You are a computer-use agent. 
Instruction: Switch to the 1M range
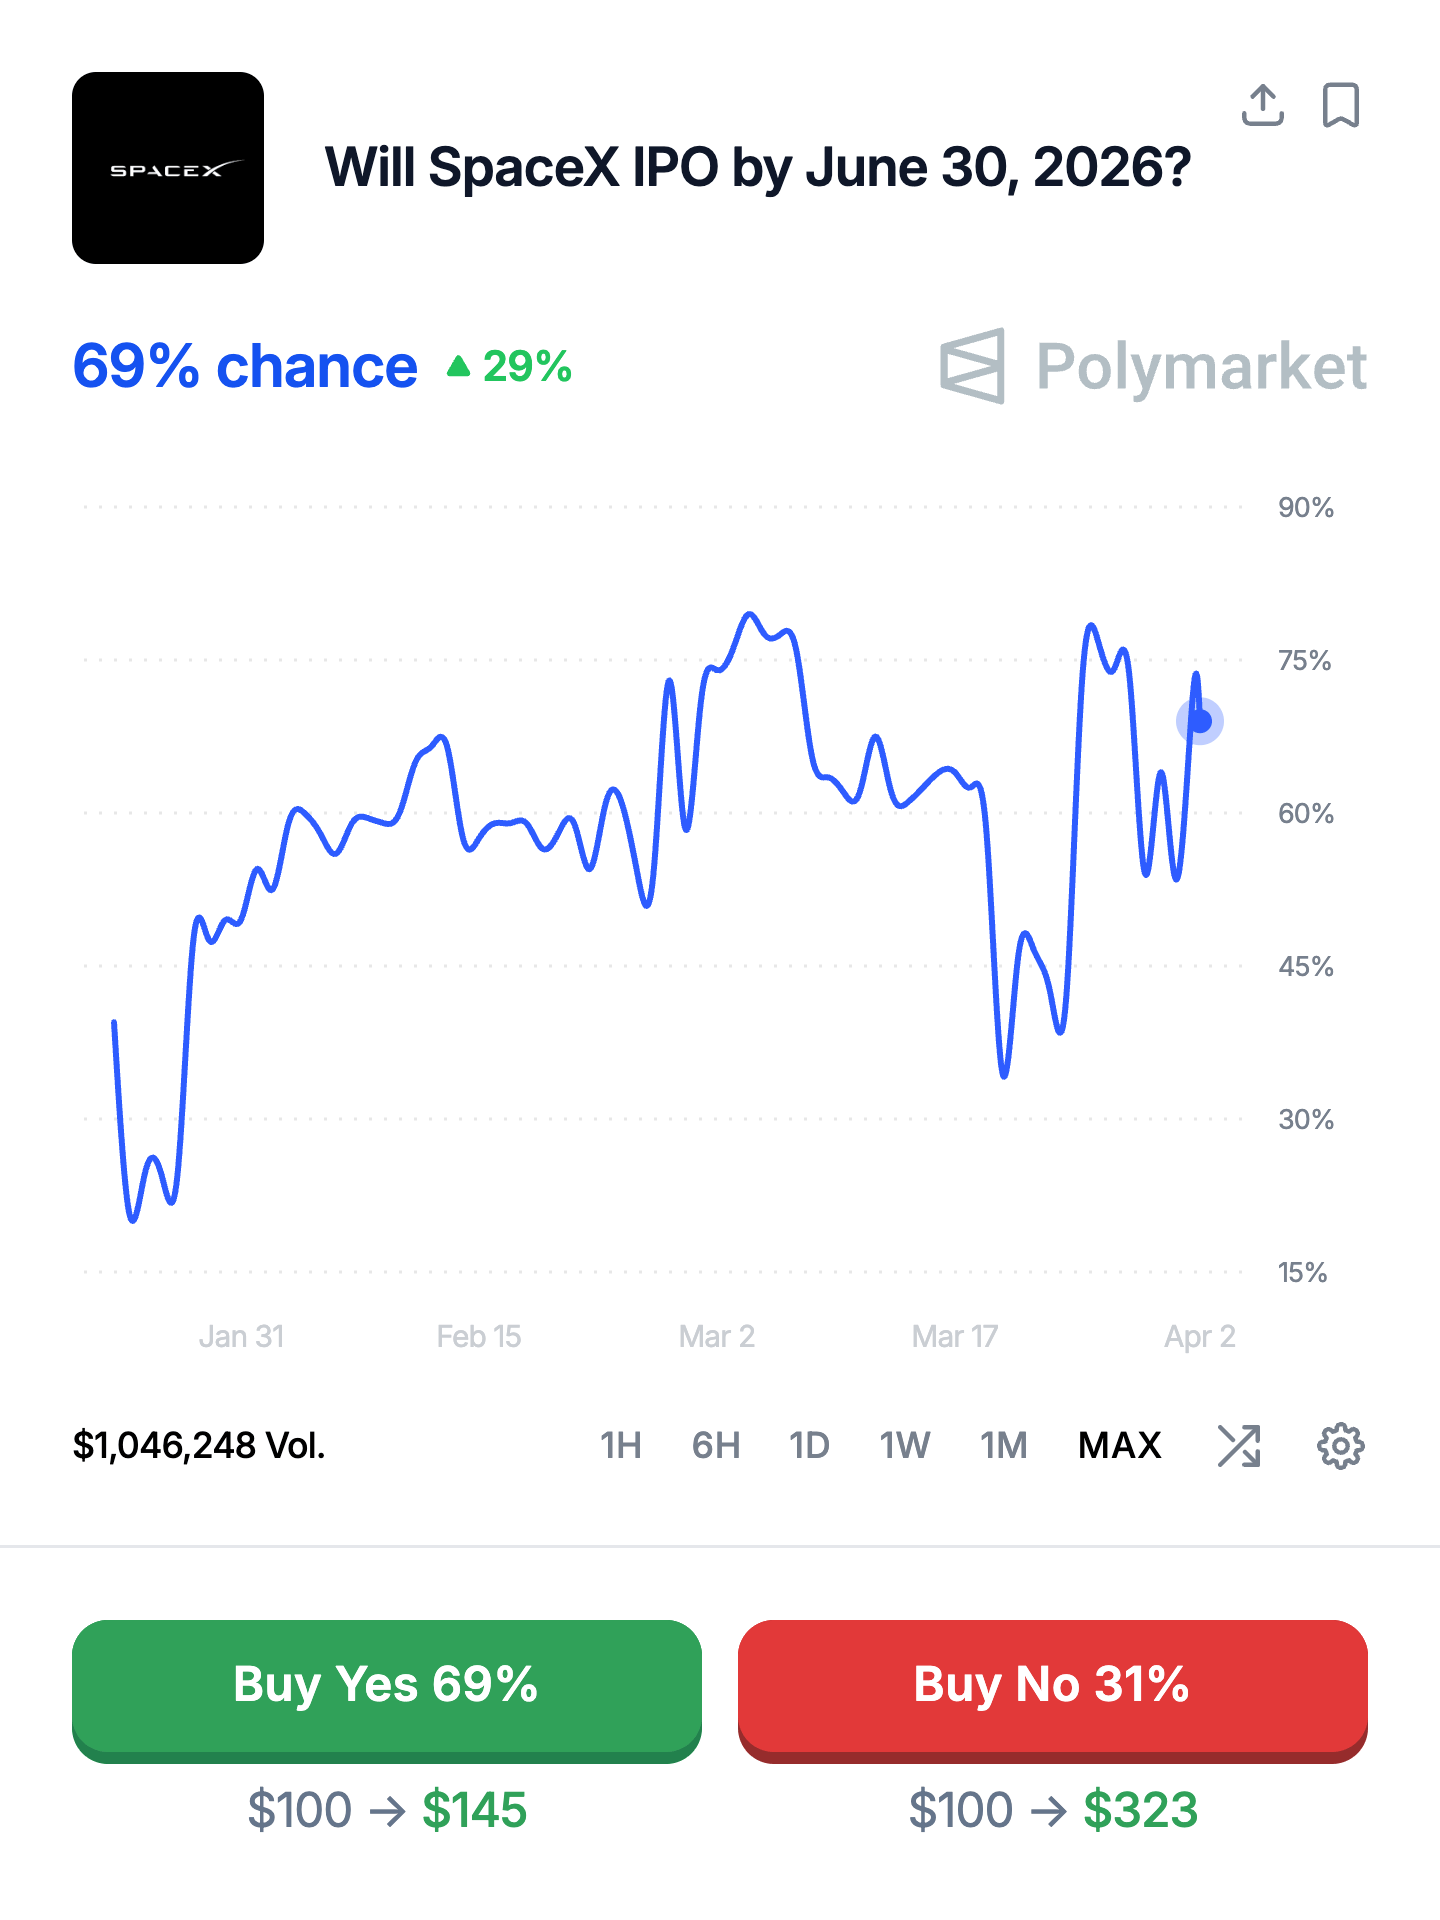tap(1004, 1446)
